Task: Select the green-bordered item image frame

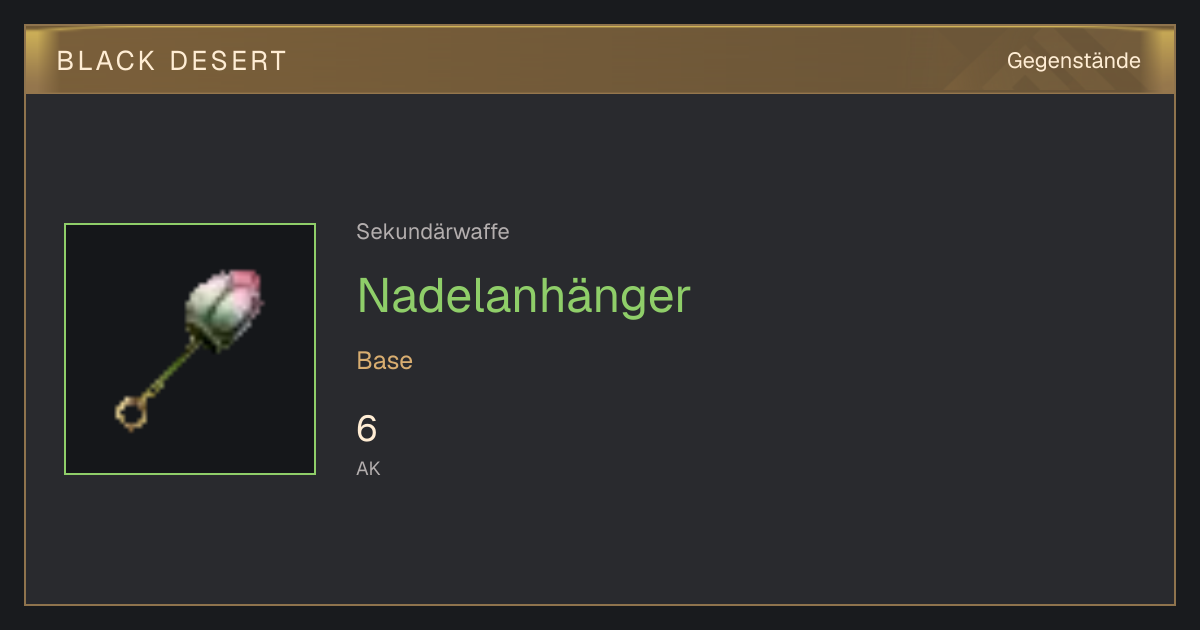Action: pos(190,349)
